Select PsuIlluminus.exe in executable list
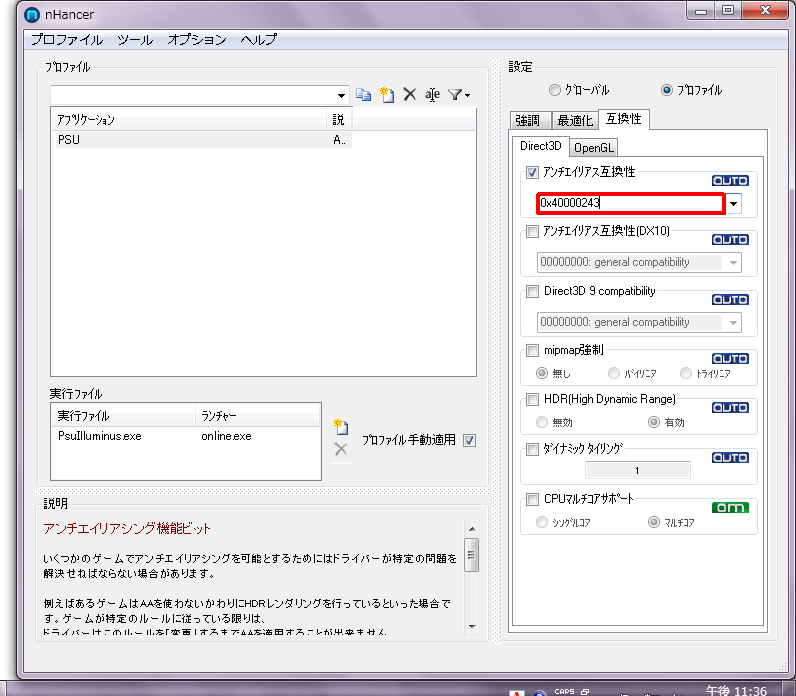This screenshot has width=796, height=696. tap(100, 436)
